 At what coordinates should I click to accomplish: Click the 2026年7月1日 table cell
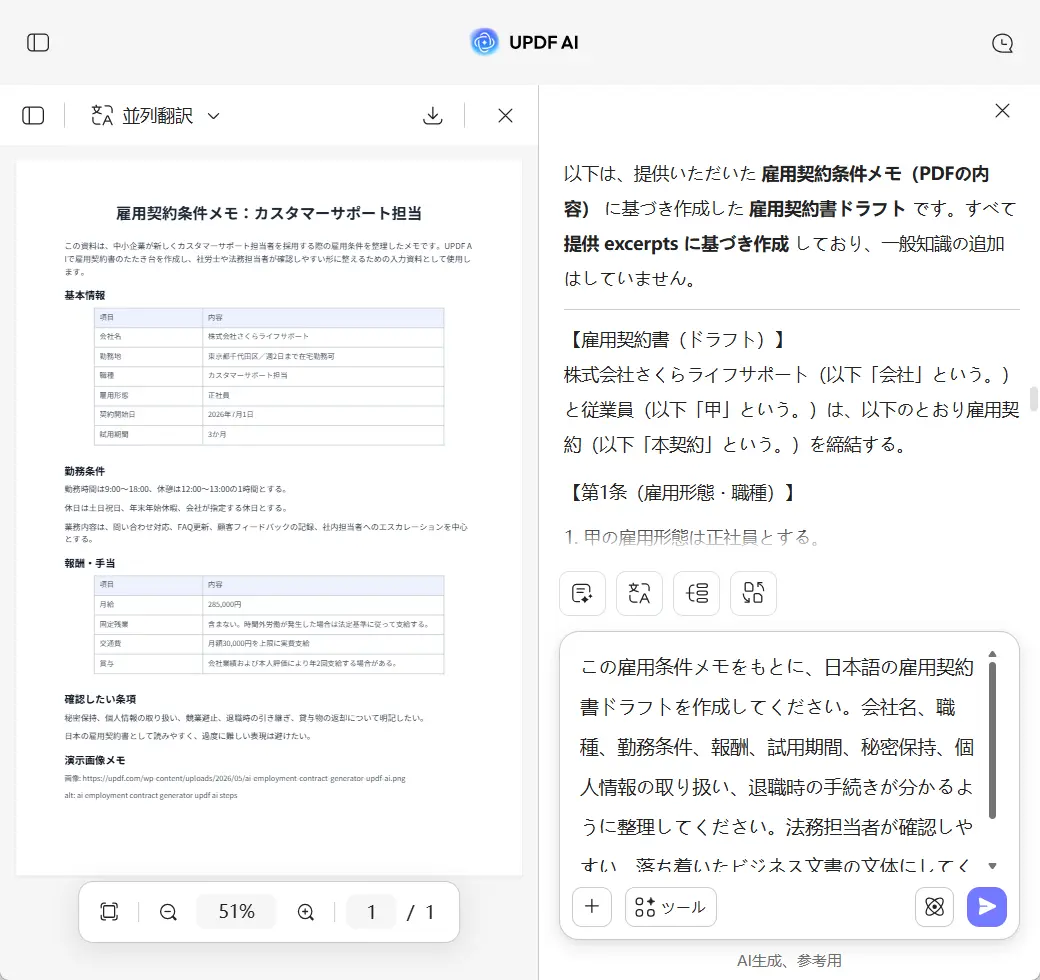pyautogui.click(x=323, y=414)
